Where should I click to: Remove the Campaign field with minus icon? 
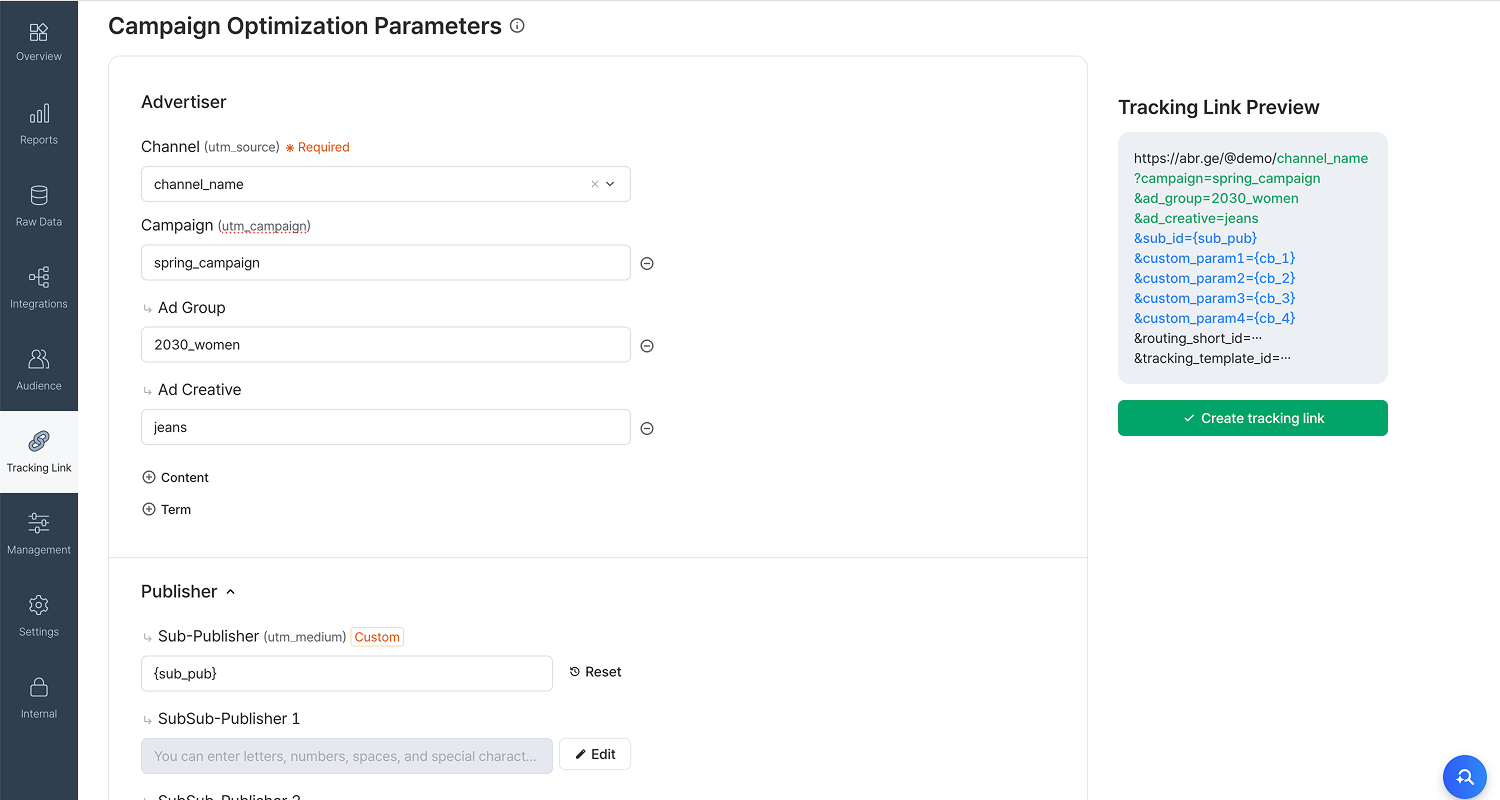[x=647, y=264]
